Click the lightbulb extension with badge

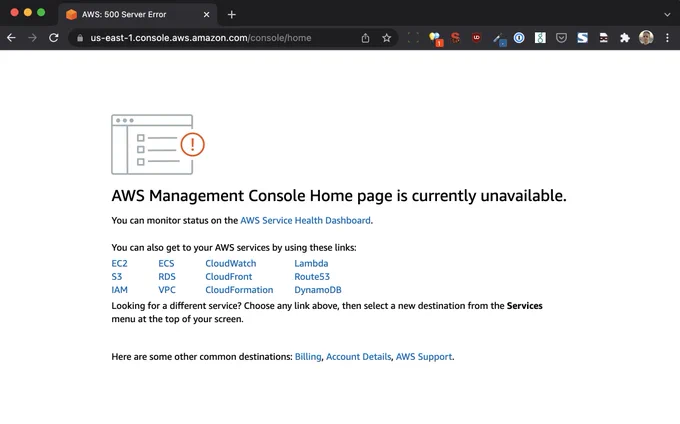click(x=435, y=39)
